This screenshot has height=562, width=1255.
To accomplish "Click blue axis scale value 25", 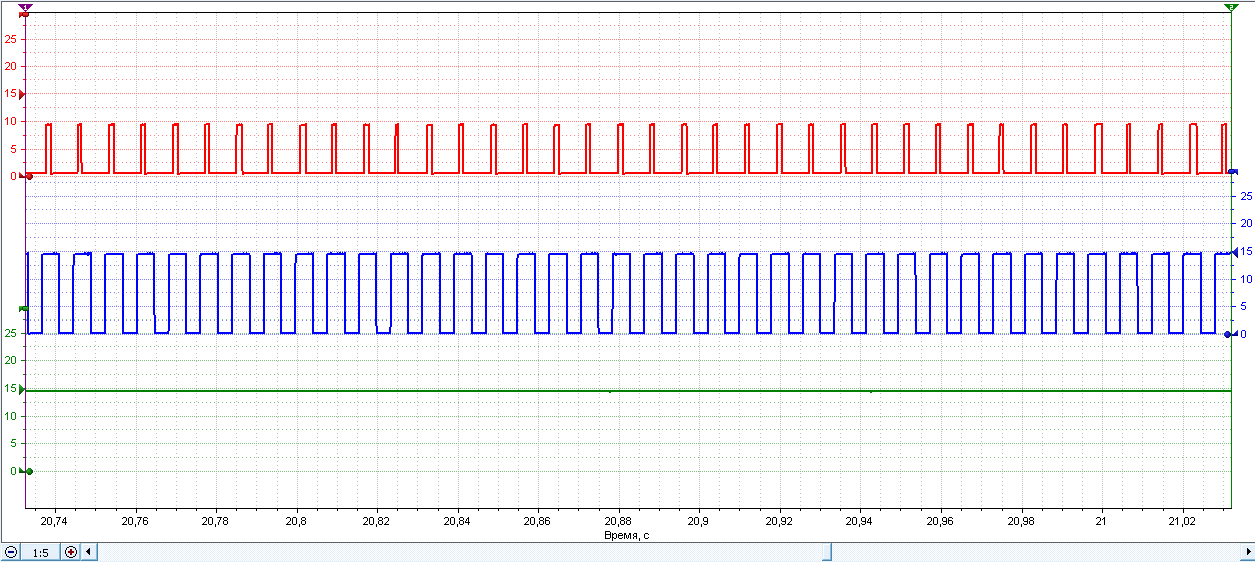I will 1246,196.
